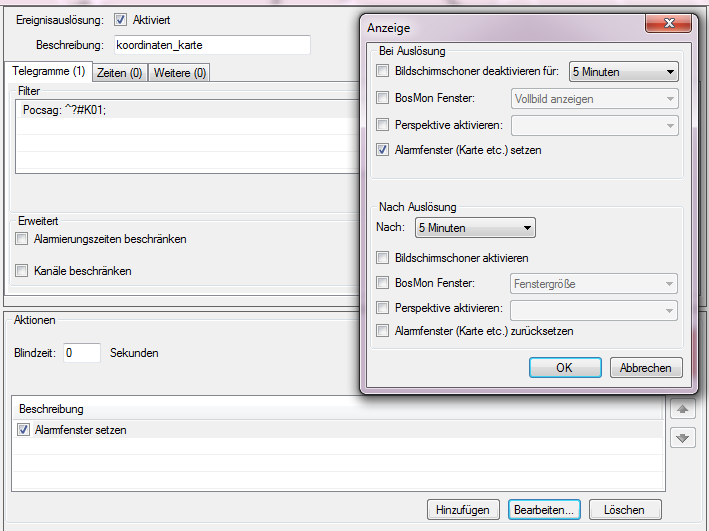Expand the Nach 5 Minuten dropdown
The height and width of the screenshot is (531, 709).
(474, 228)
